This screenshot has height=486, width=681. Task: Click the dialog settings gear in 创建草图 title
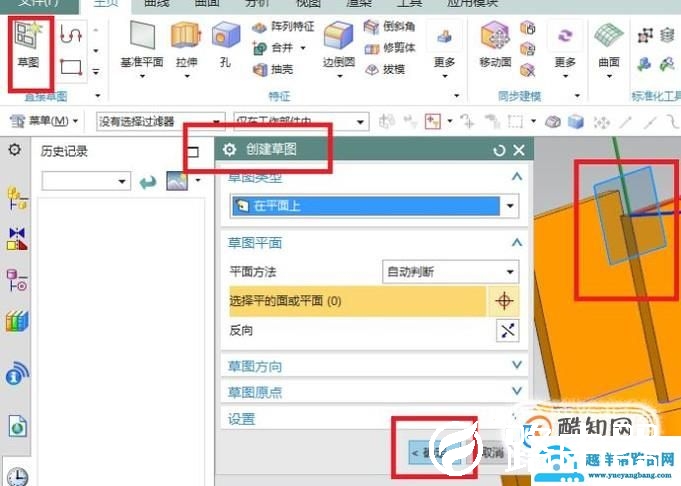230,150
